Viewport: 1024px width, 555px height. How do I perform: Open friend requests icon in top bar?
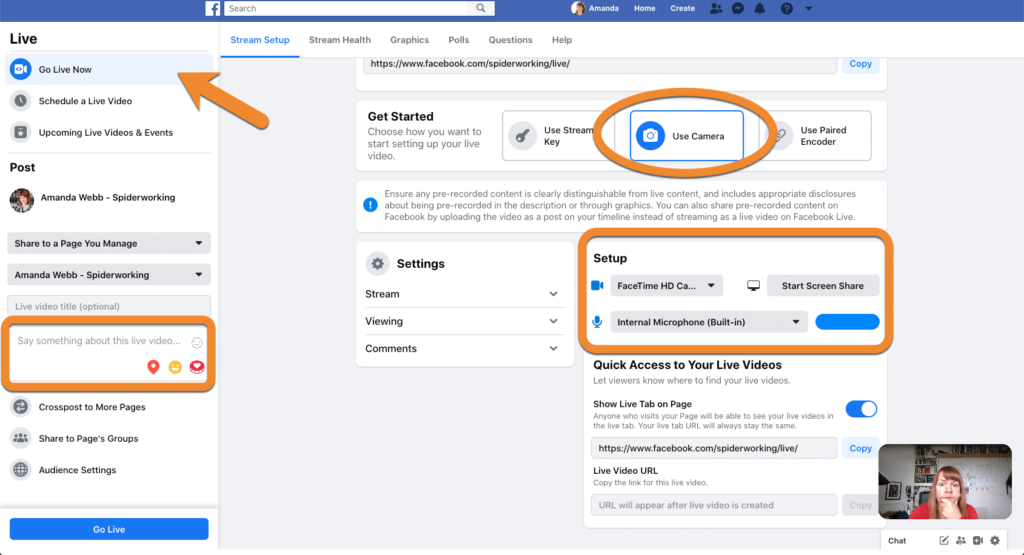(x=716, y=8)
